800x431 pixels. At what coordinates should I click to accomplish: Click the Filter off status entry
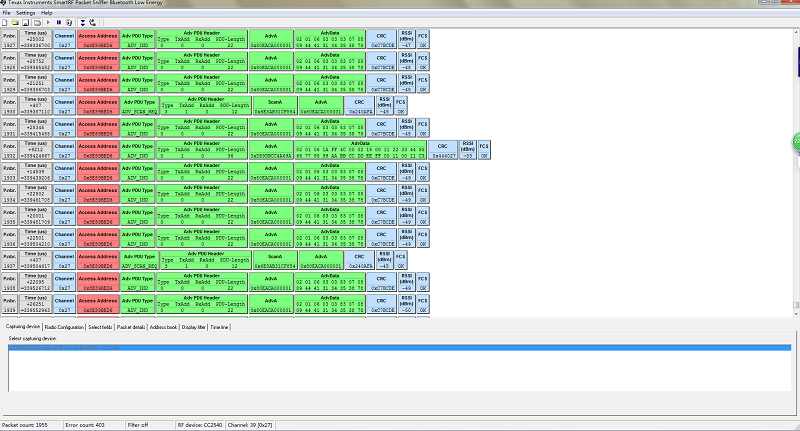(150, 425)
